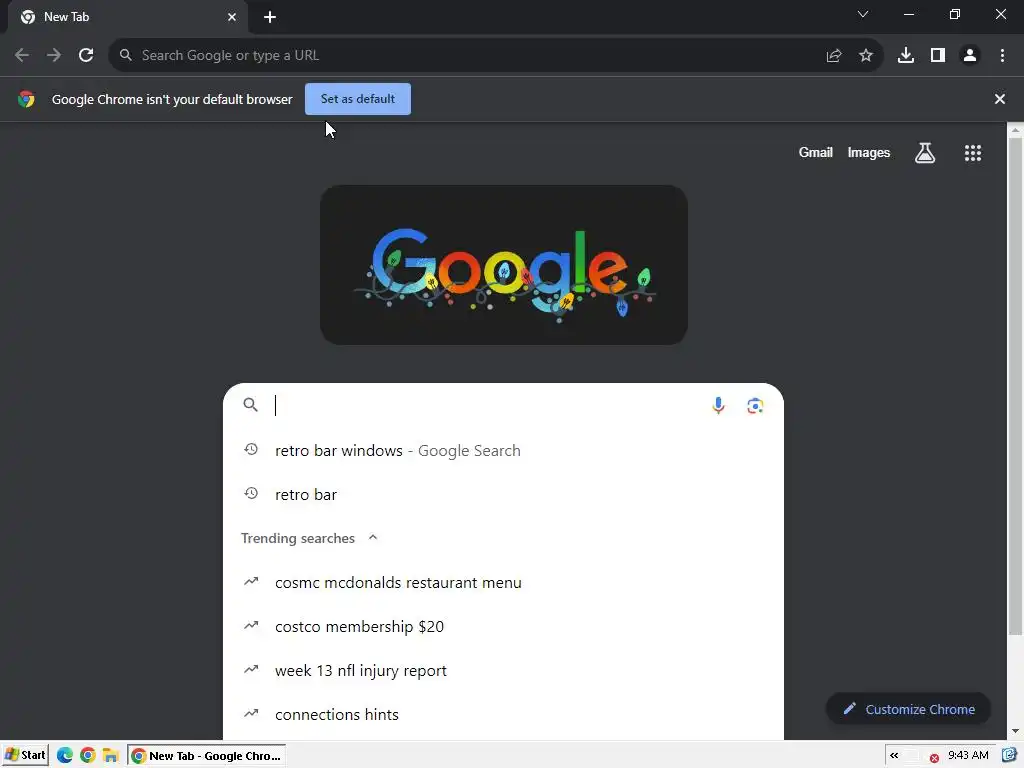Open the tab search dropdown arrow
The height and width of the screenshot is (768, 1024).
(x=863, y=14)
